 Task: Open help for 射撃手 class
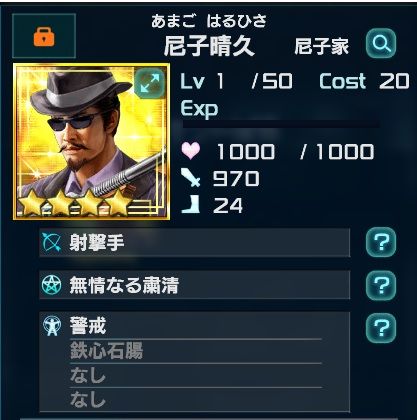381,242
